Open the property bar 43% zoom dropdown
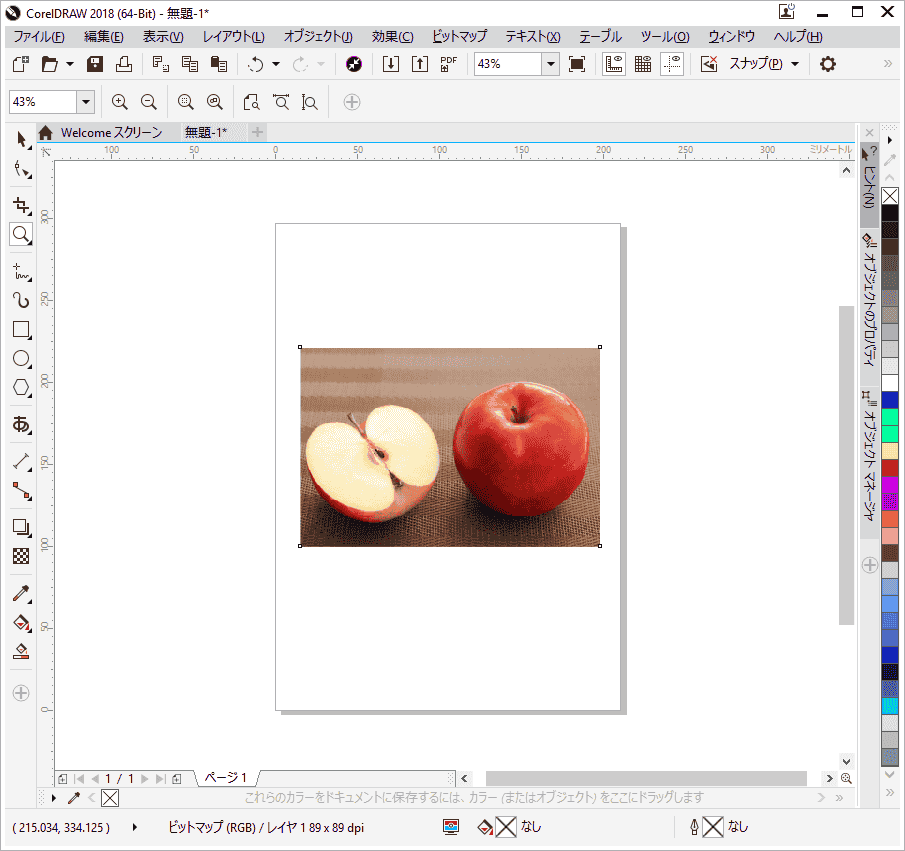The height and width of the screenshot is (851, 905). pos(86,102)
